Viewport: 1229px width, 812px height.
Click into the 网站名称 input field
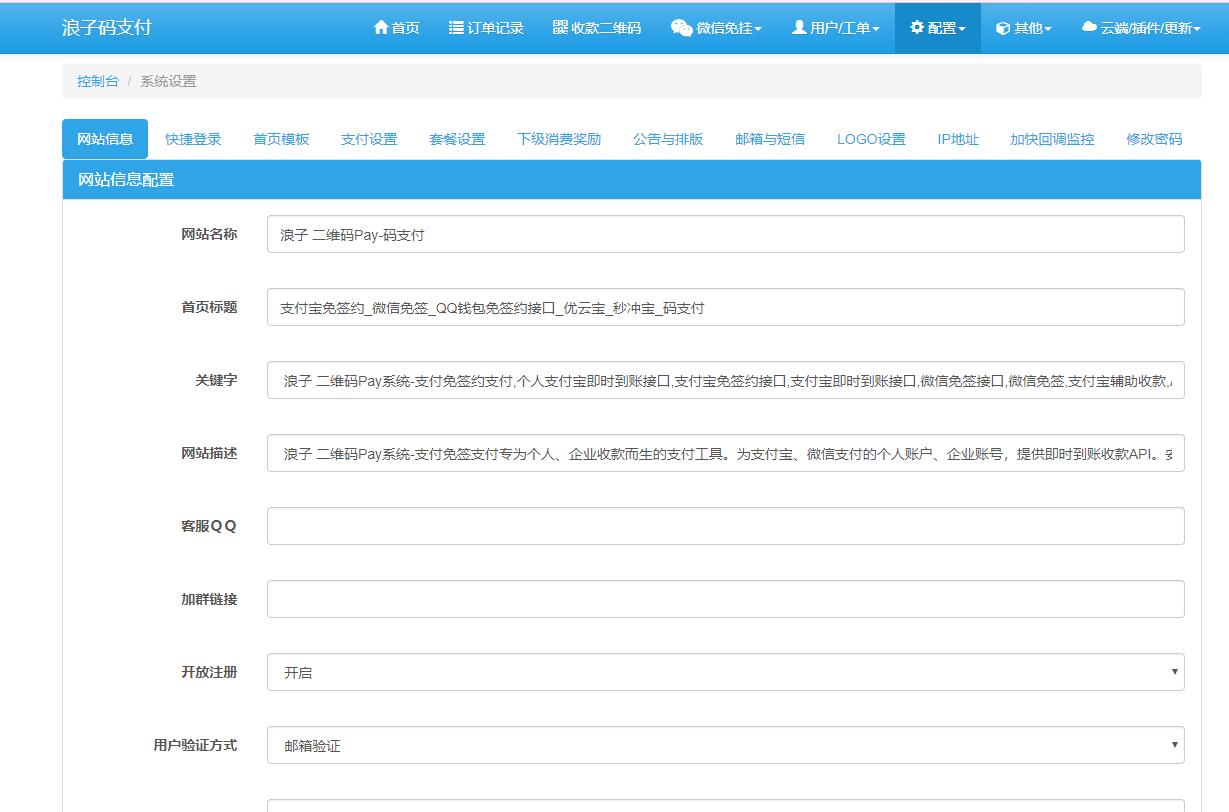click(726, 234)
